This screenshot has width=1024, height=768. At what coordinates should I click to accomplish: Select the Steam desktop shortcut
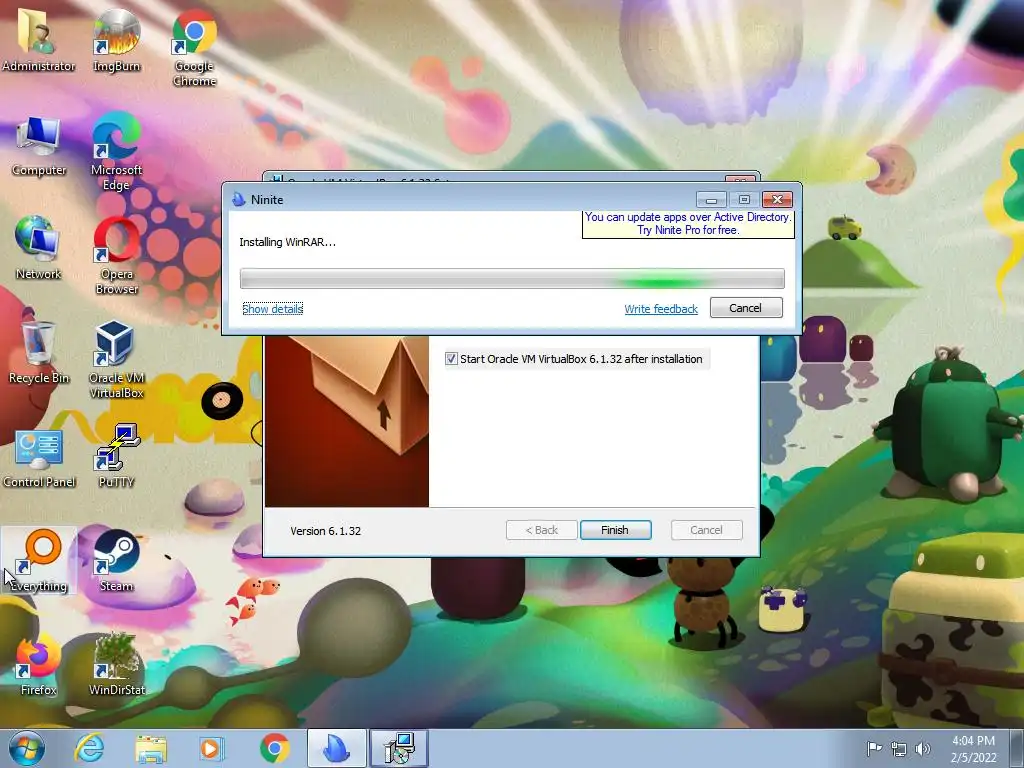tap(116, 560)
